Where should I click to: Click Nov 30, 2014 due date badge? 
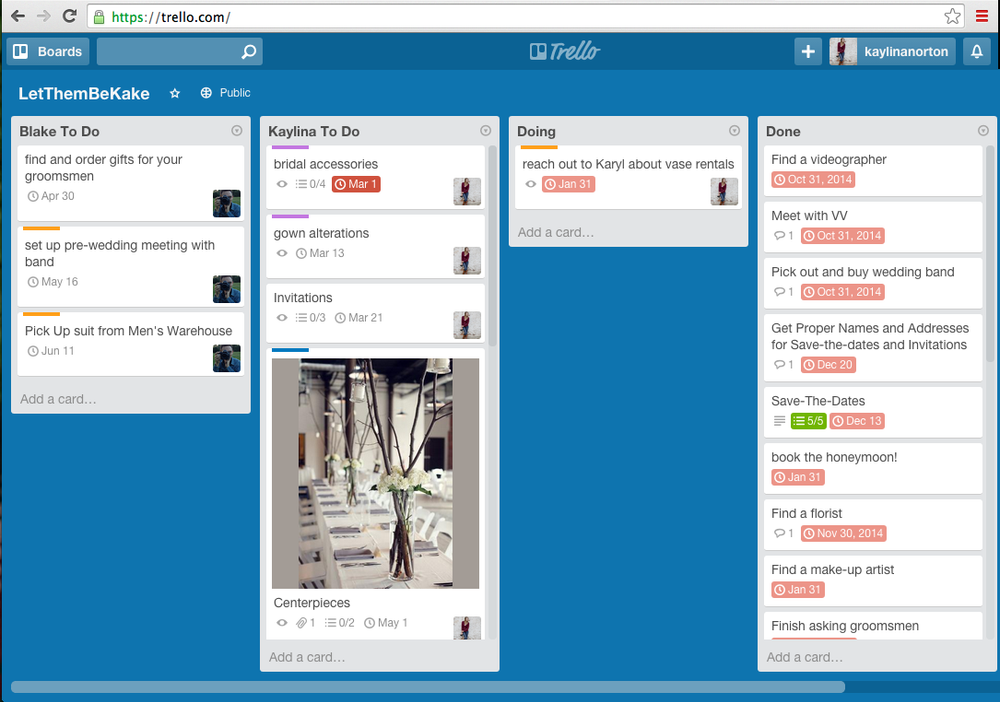click(x=844, y=534)
